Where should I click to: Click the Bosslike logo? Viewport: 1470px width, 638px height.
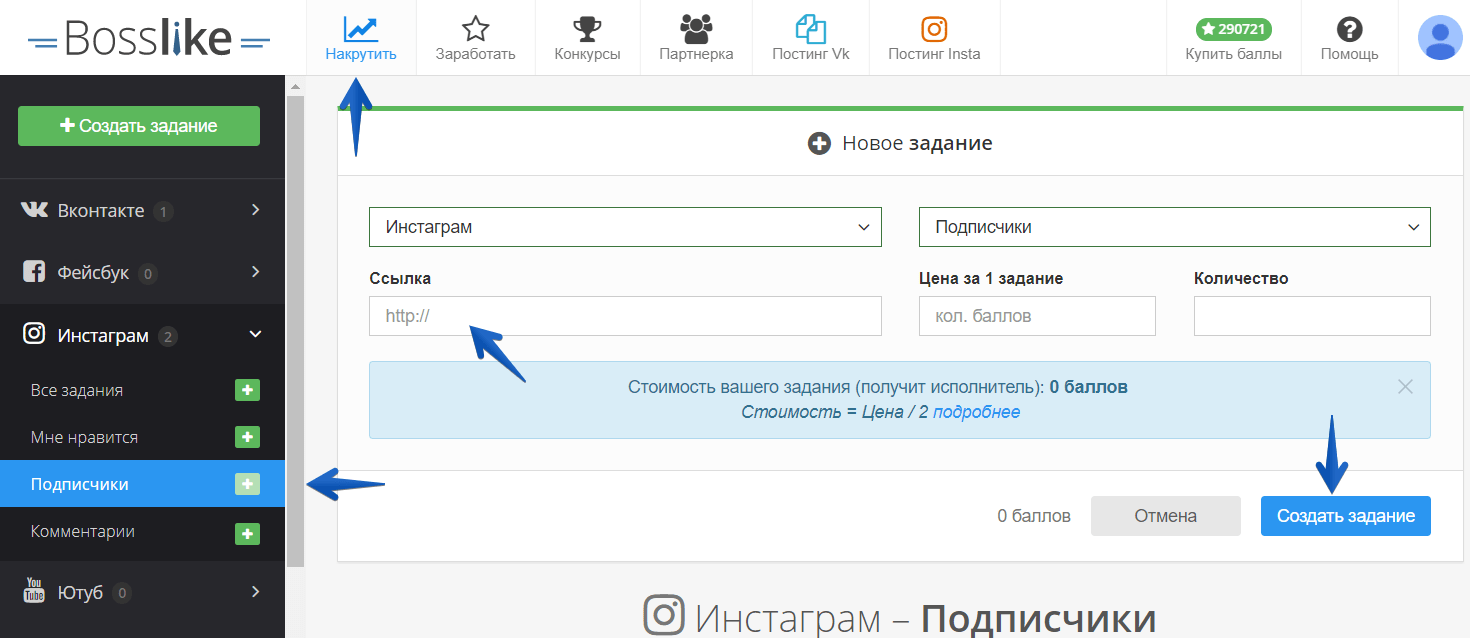(149, 38)
